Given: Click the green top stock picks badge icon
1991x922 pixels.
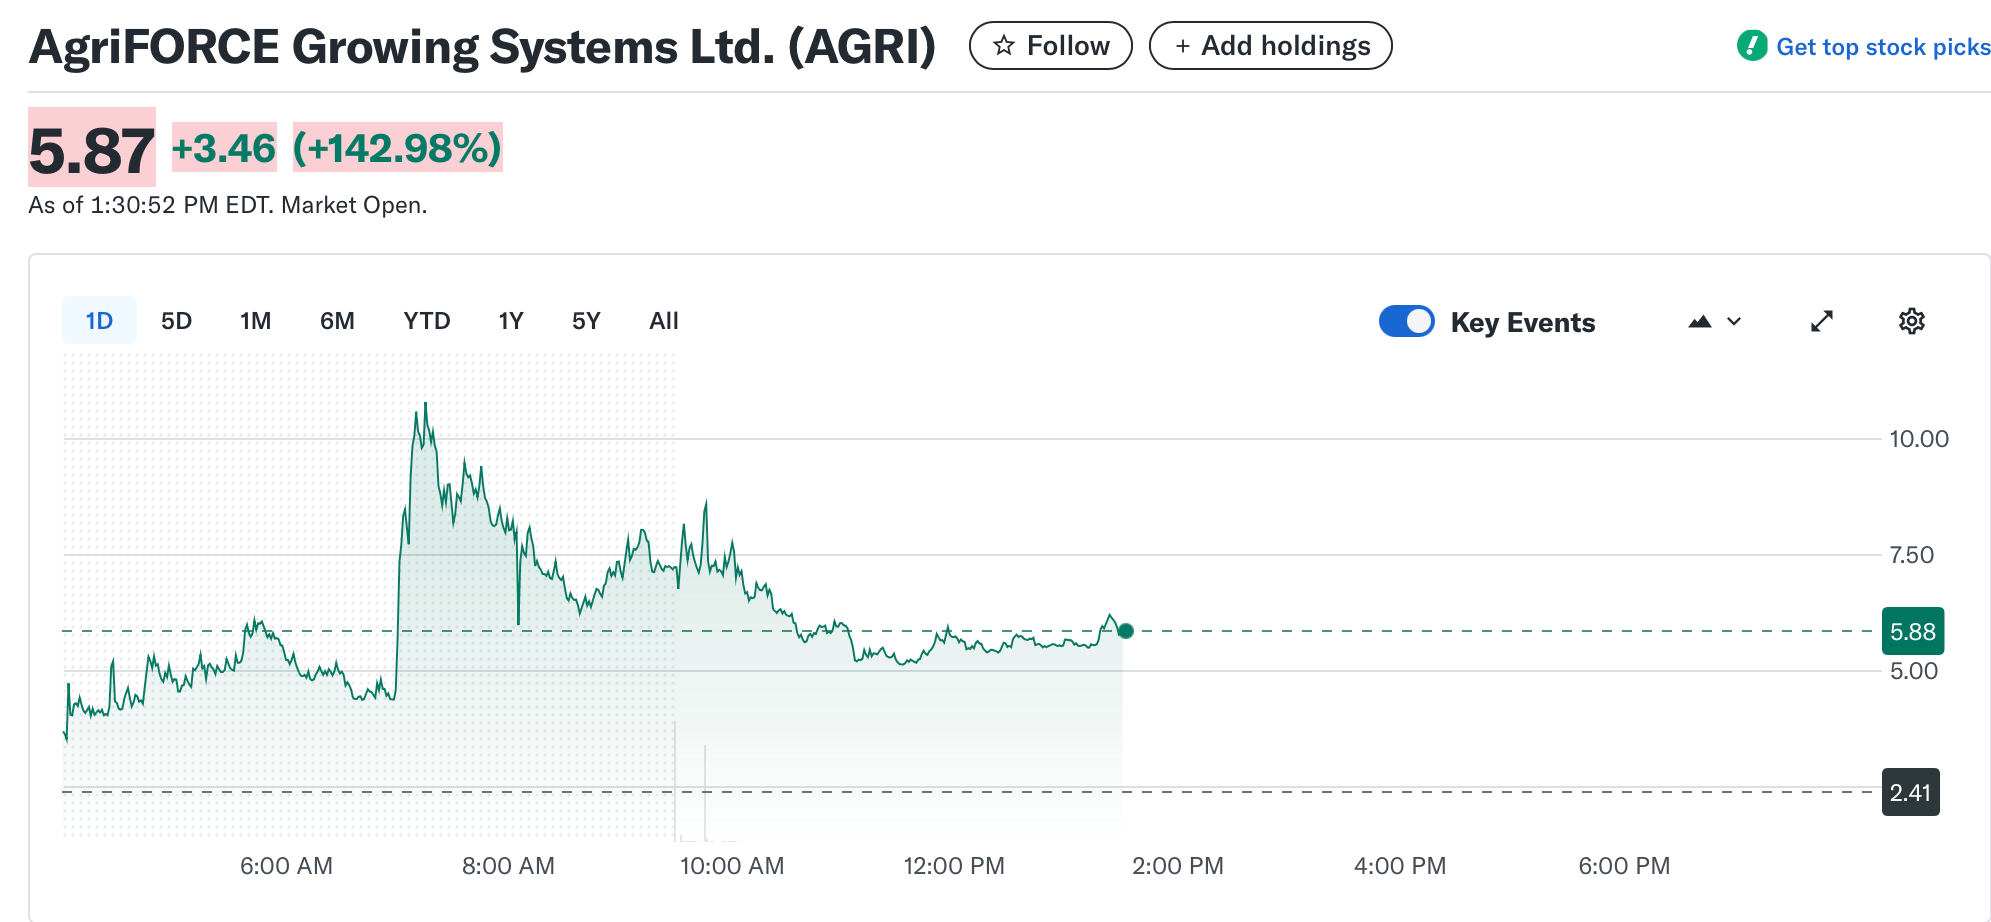Looking at the screenshot, I should [1752, 46].
